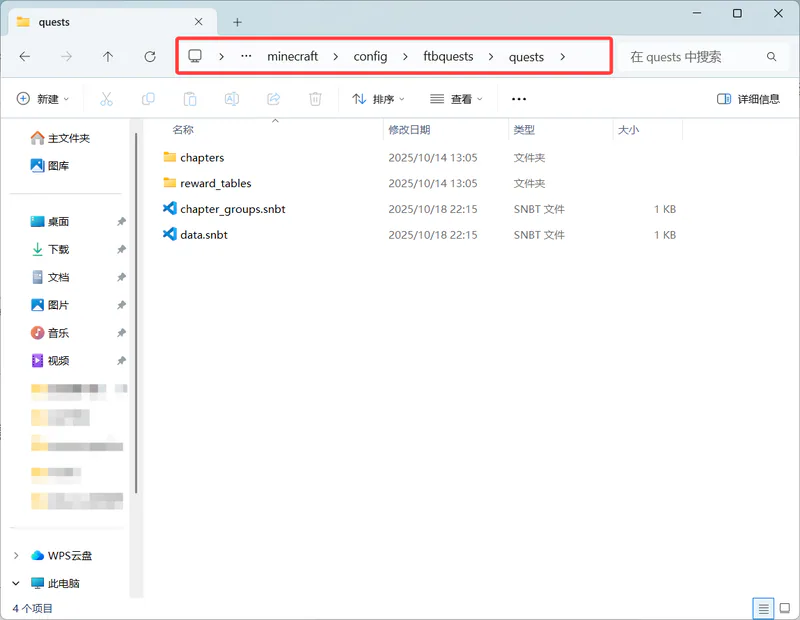Click the Paste icon in toolbar
Image resolution: width=800 pixels, height=620 pixels.
click(x=190, y=98)
